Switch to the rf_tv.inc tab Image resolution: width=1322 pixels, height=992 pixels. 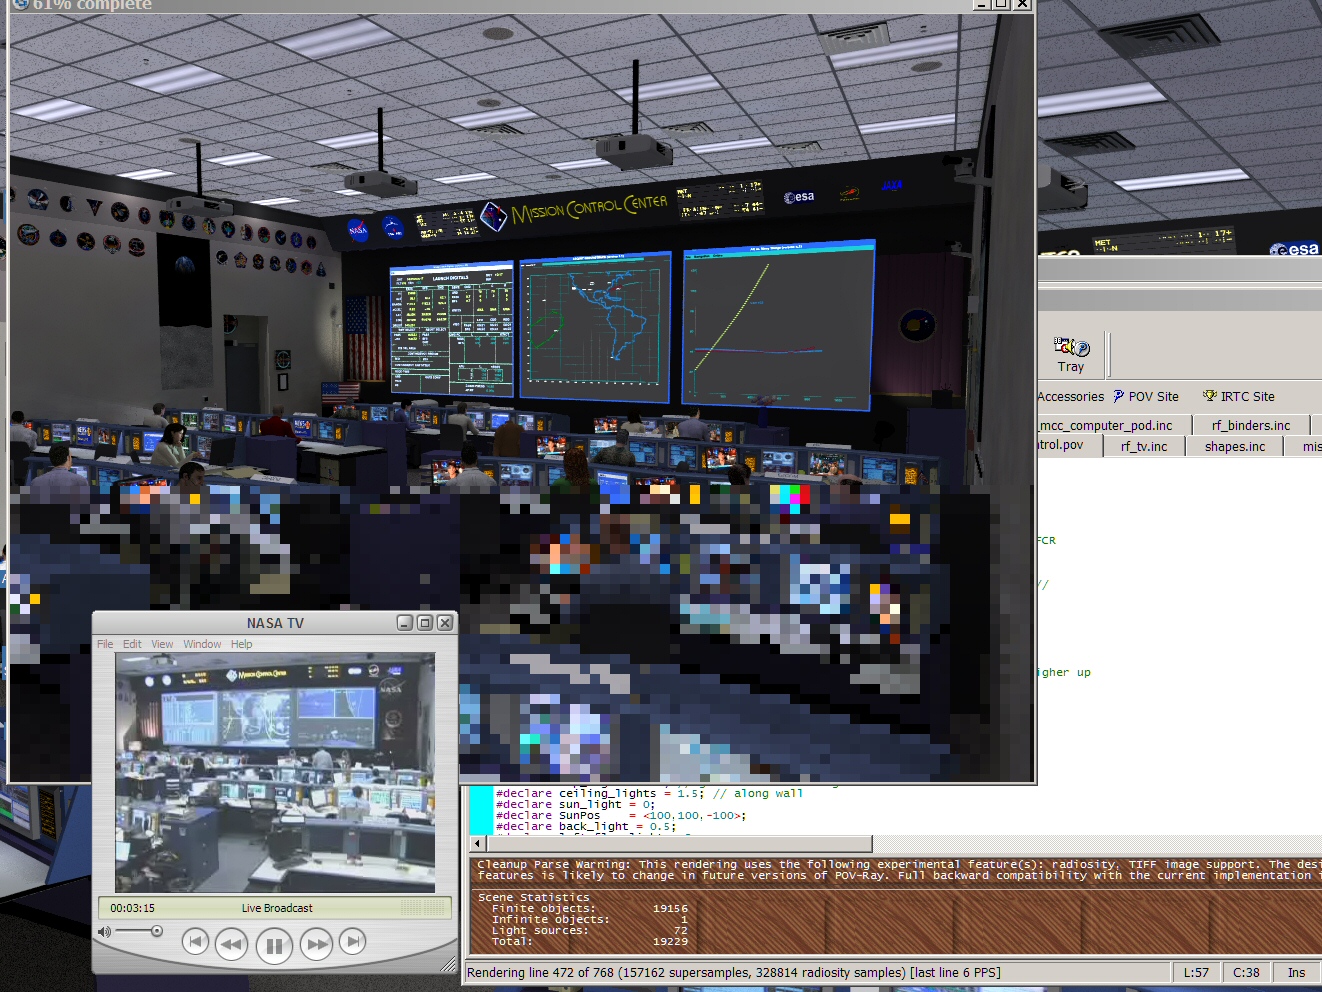(x=1144, y=446)
